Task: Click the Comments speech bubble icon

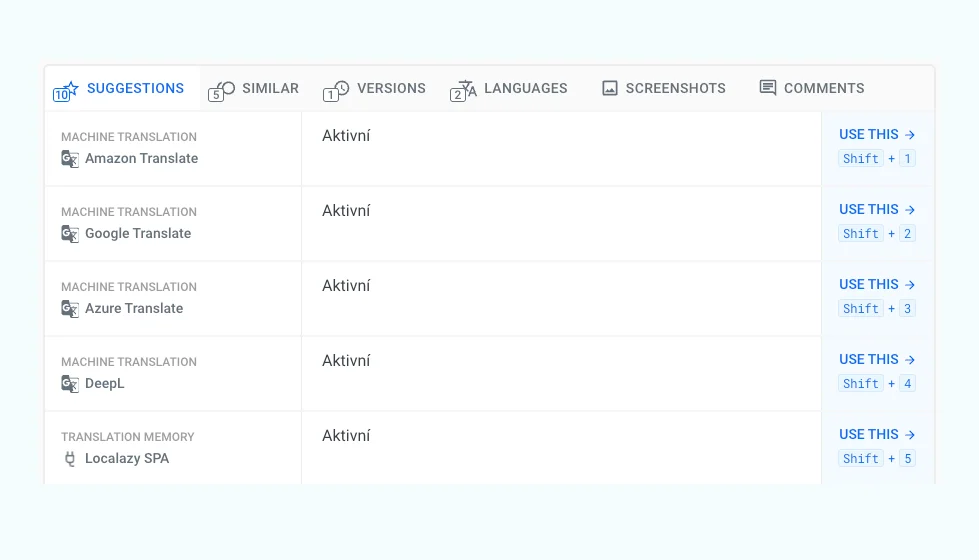Action: pos(768,88)
